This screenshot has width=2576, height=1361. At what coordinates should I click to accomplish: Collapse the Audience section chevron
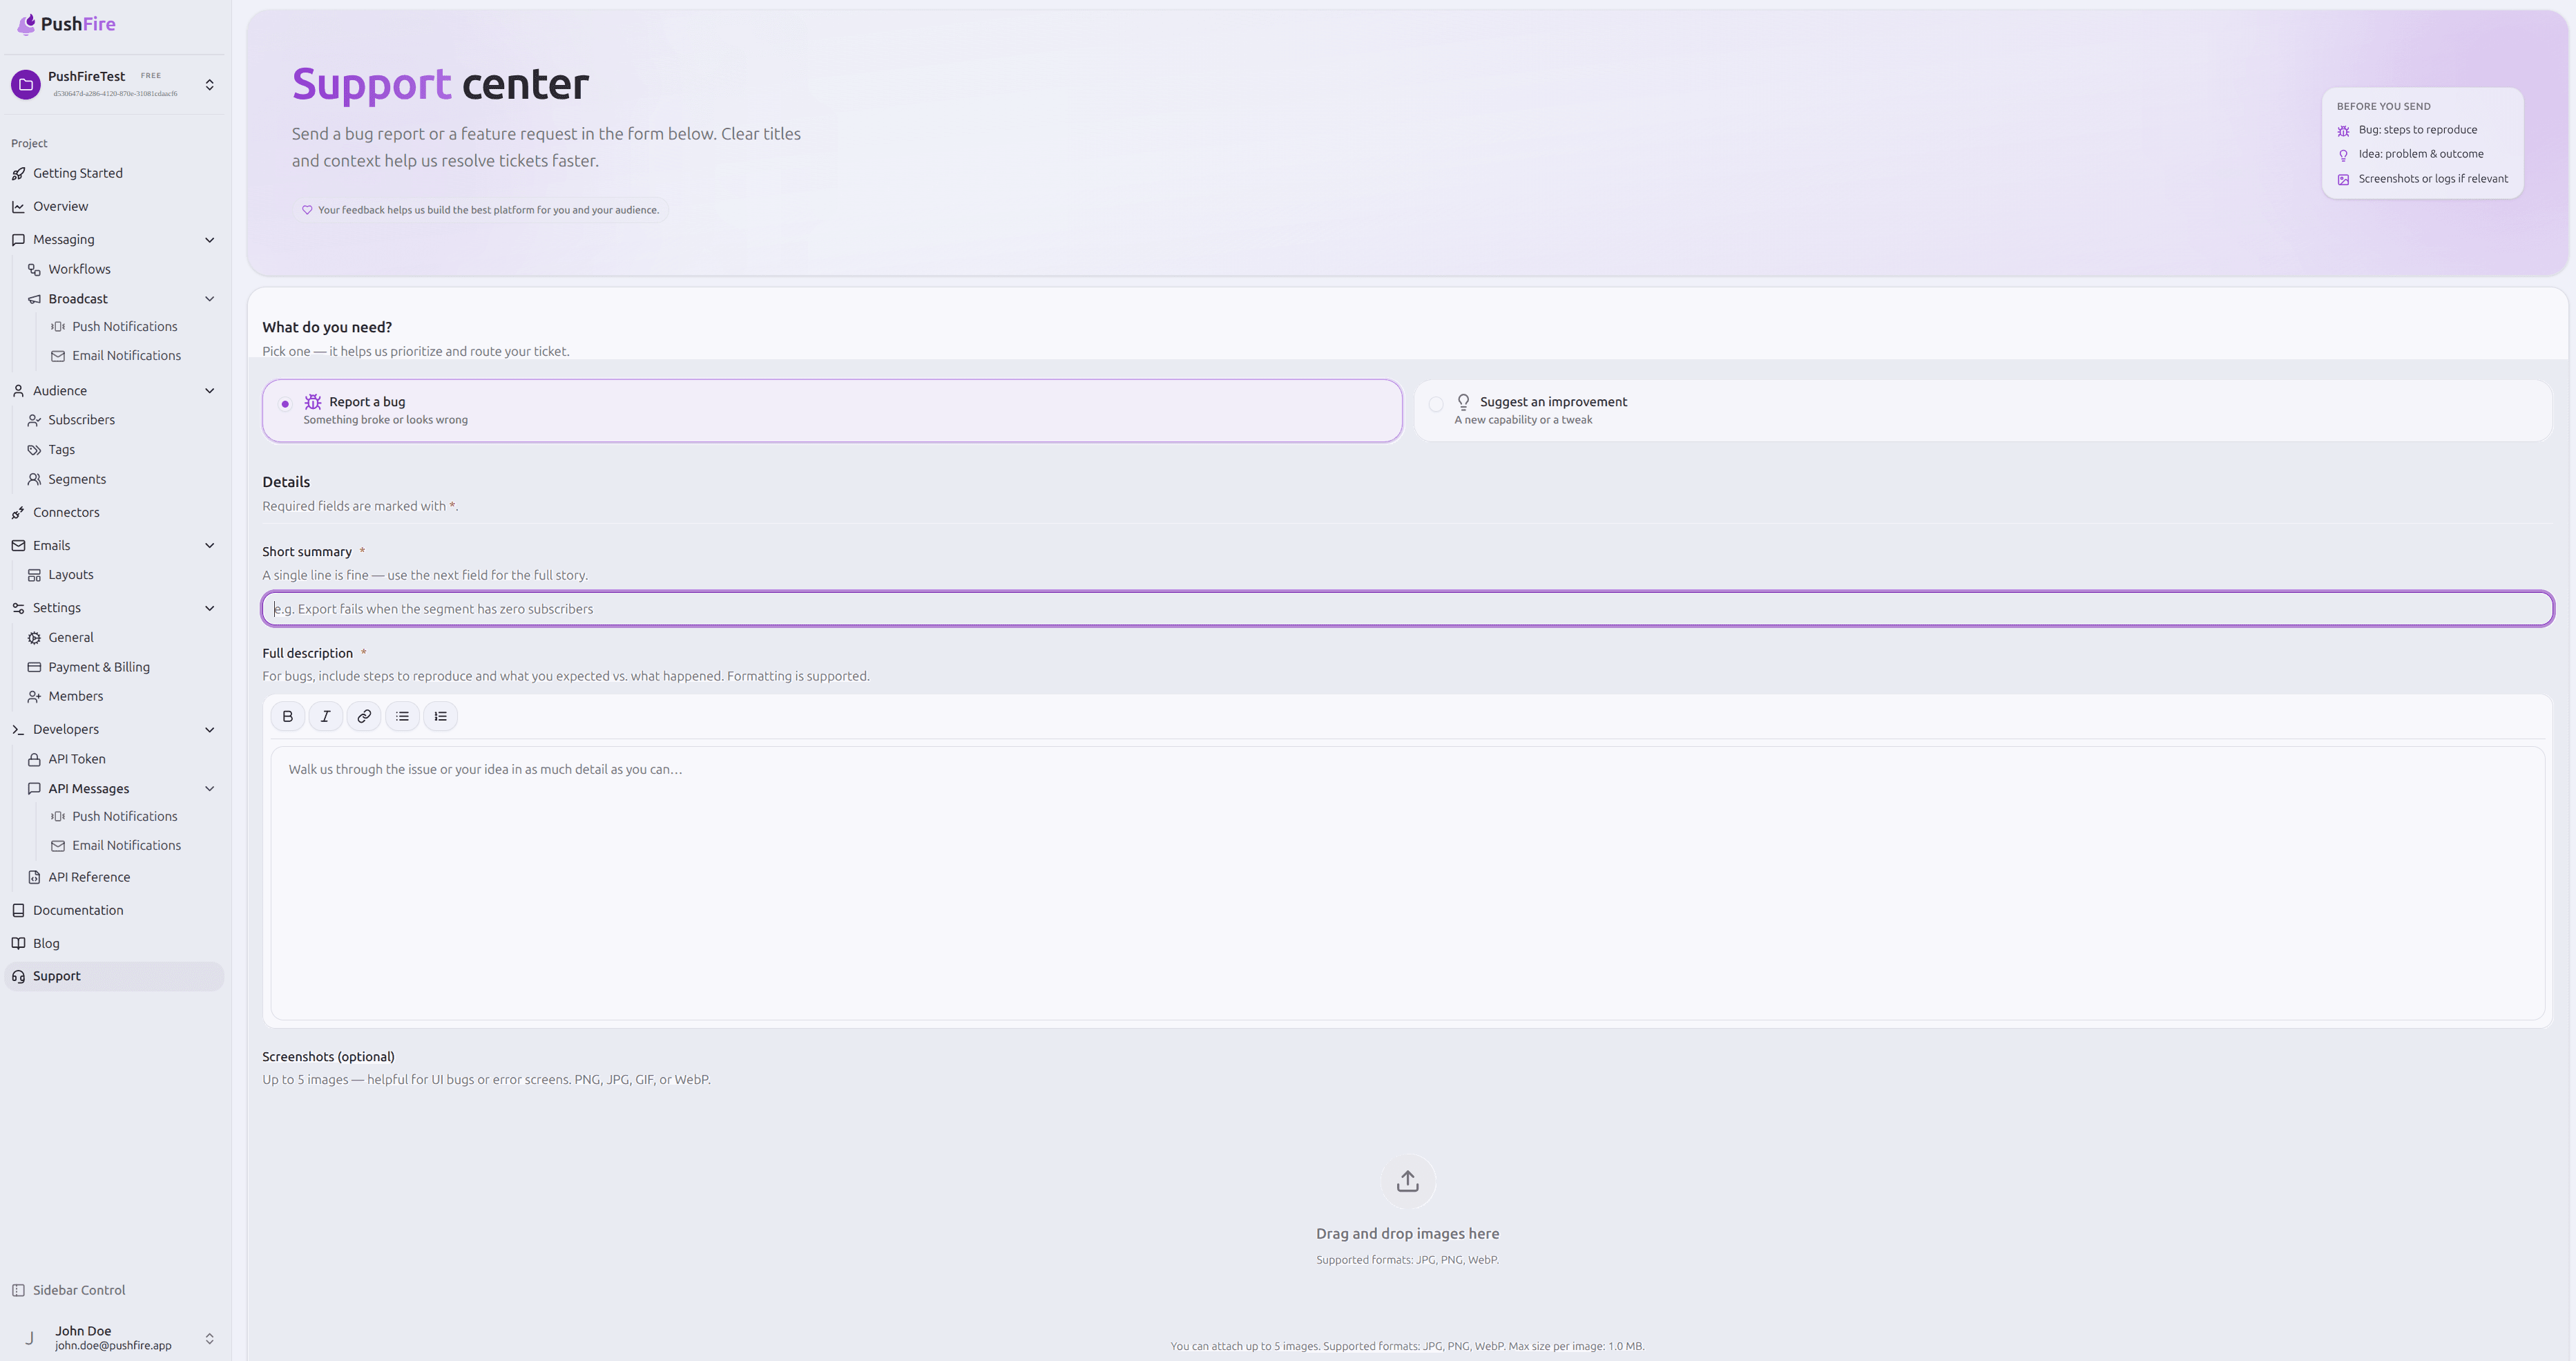pyautogui.click(x=209, y=391)
